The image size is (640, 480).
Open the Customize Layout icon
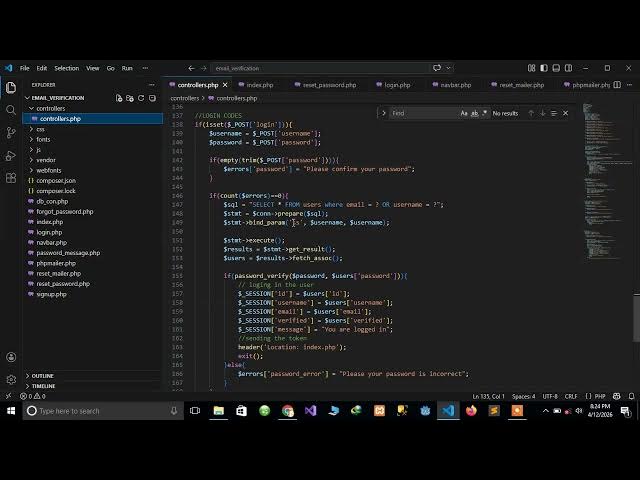click(x=531, y=68)
